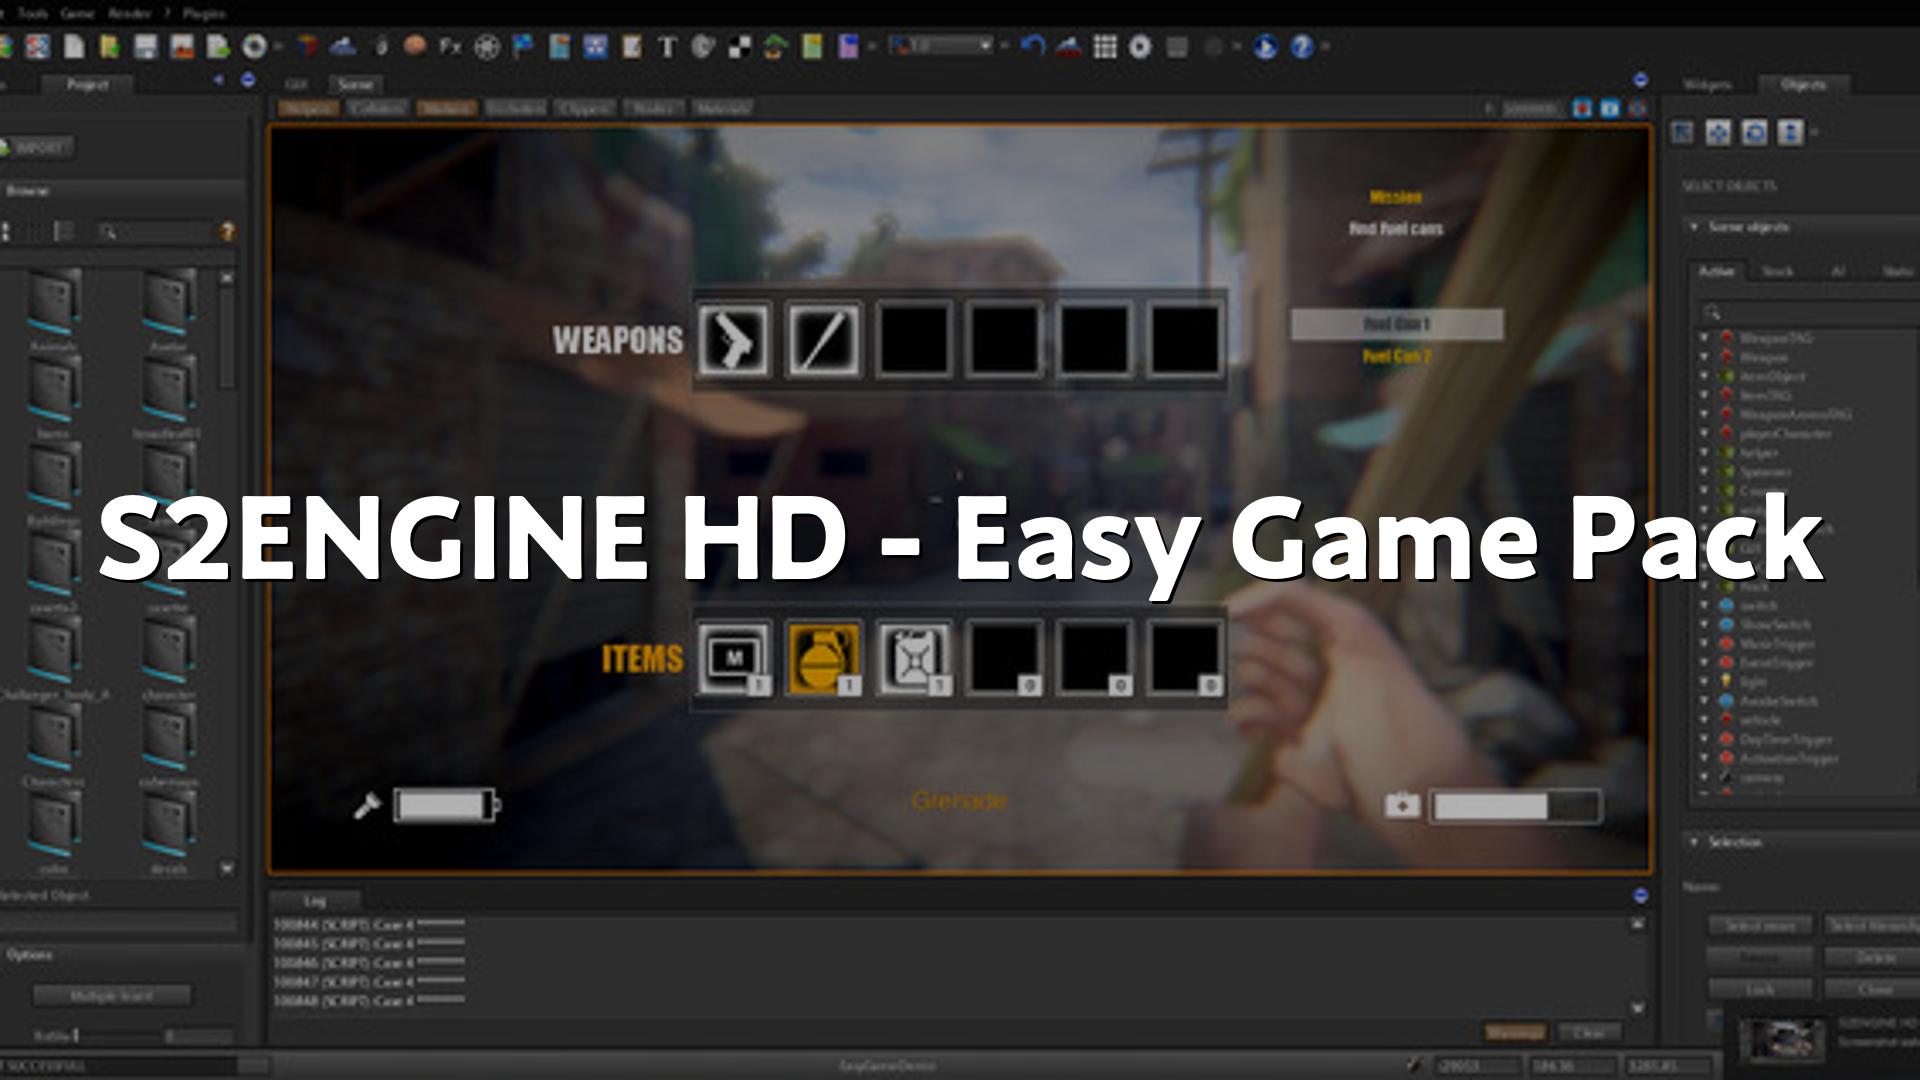The width and height of the screenshot is (1920, 1080).
Task: Click the round camera lens toolbar icon
Action: 254,47
